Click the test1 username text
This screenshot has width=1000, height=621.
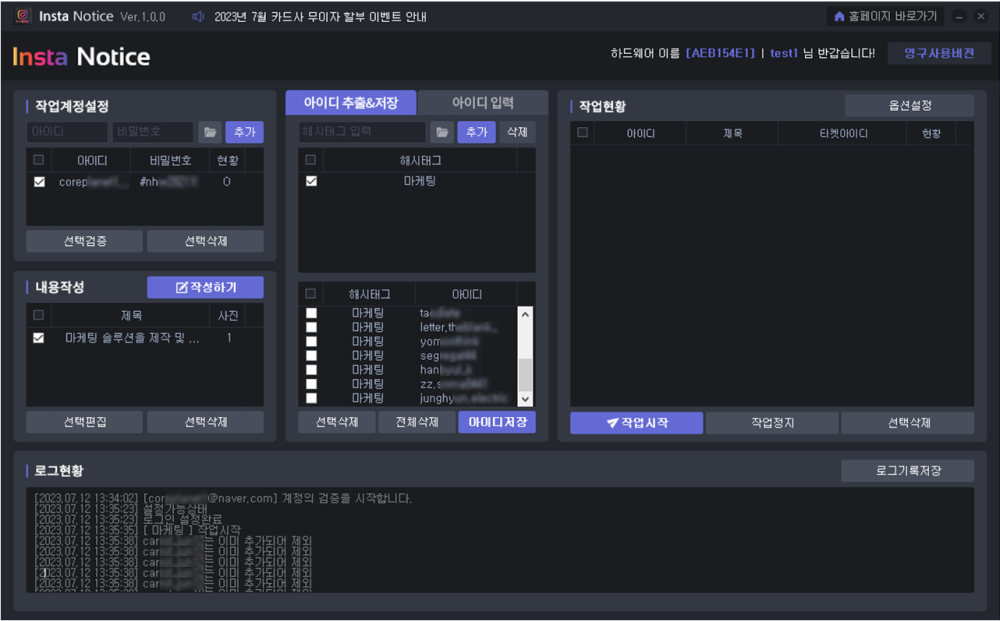pos(784,54)
